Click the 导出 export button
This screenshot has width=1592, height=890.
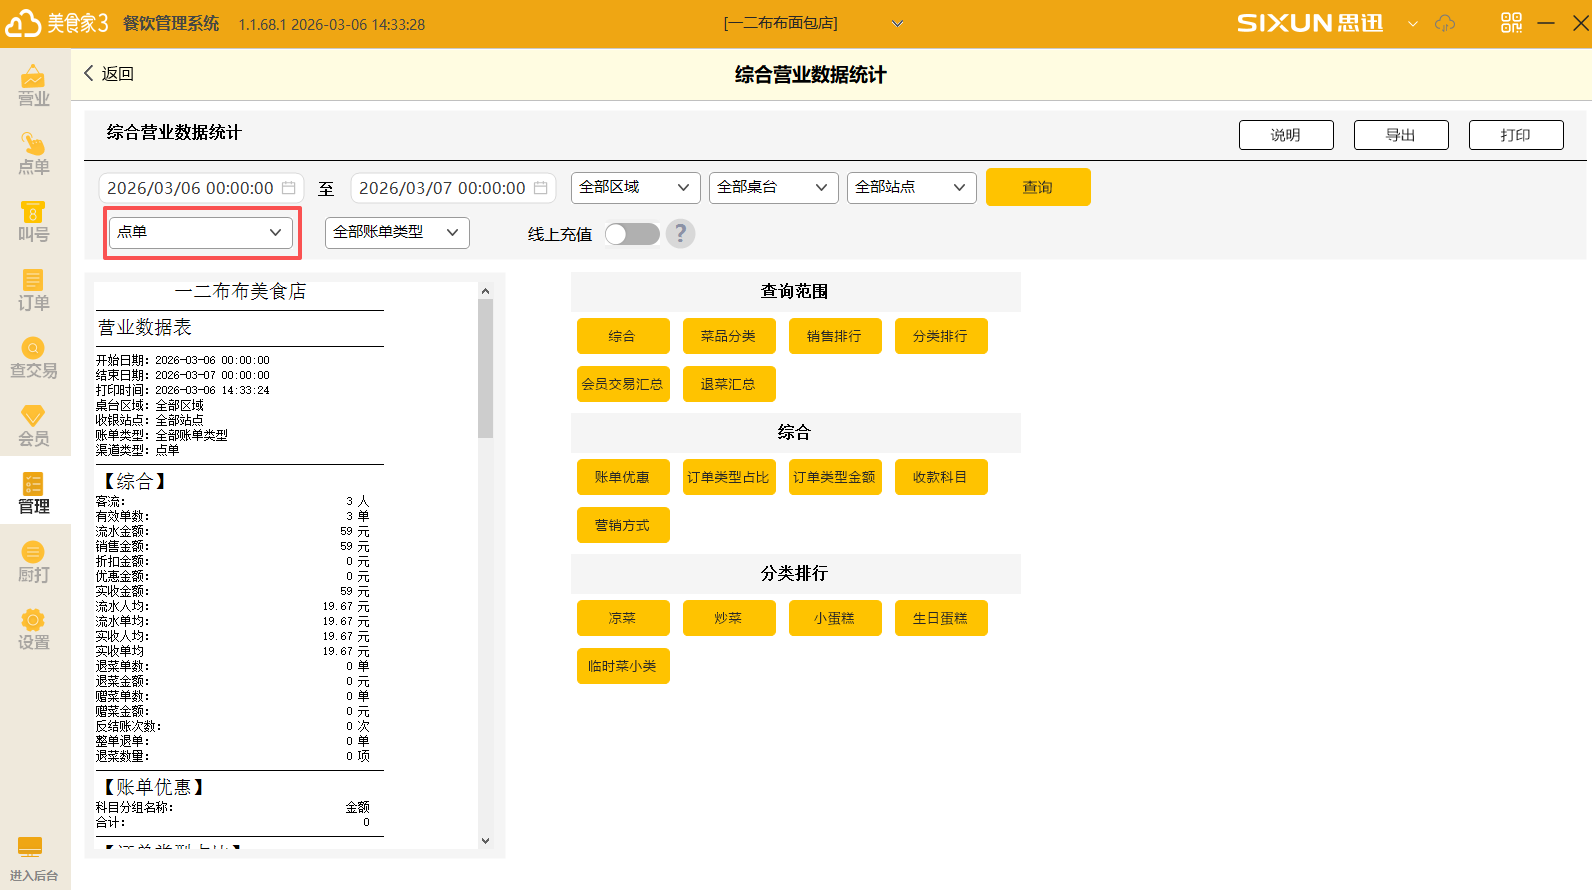pyautogui.click(x=1400, y=135)
